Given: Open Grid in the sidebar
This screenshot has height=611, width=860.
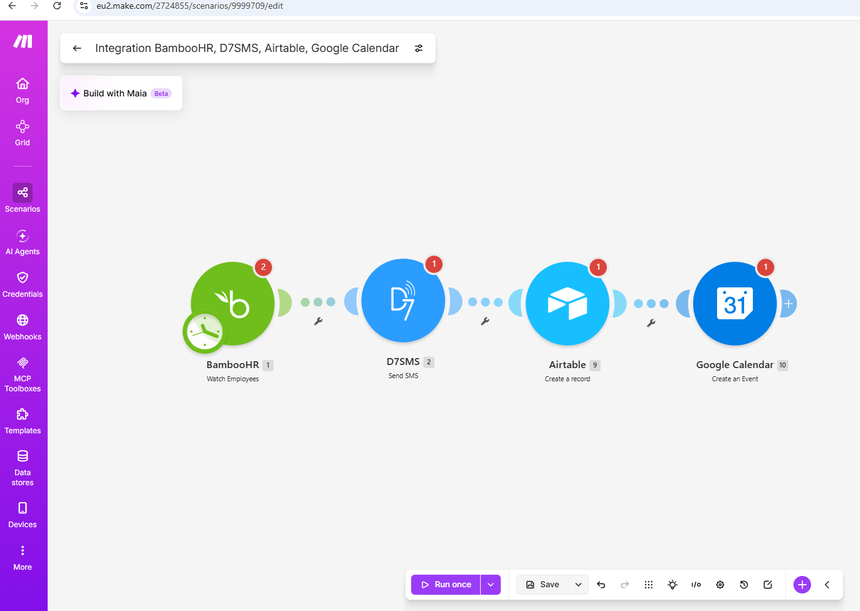Looking at the screenshot, I should tap(22, 133).
